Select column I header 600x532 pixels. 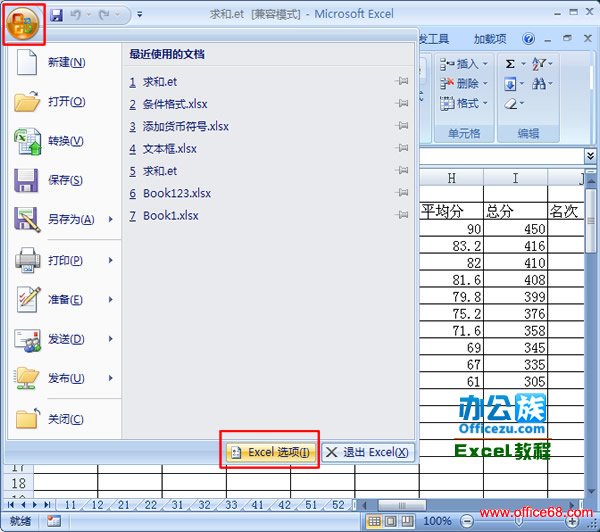[x=515, y=178]
